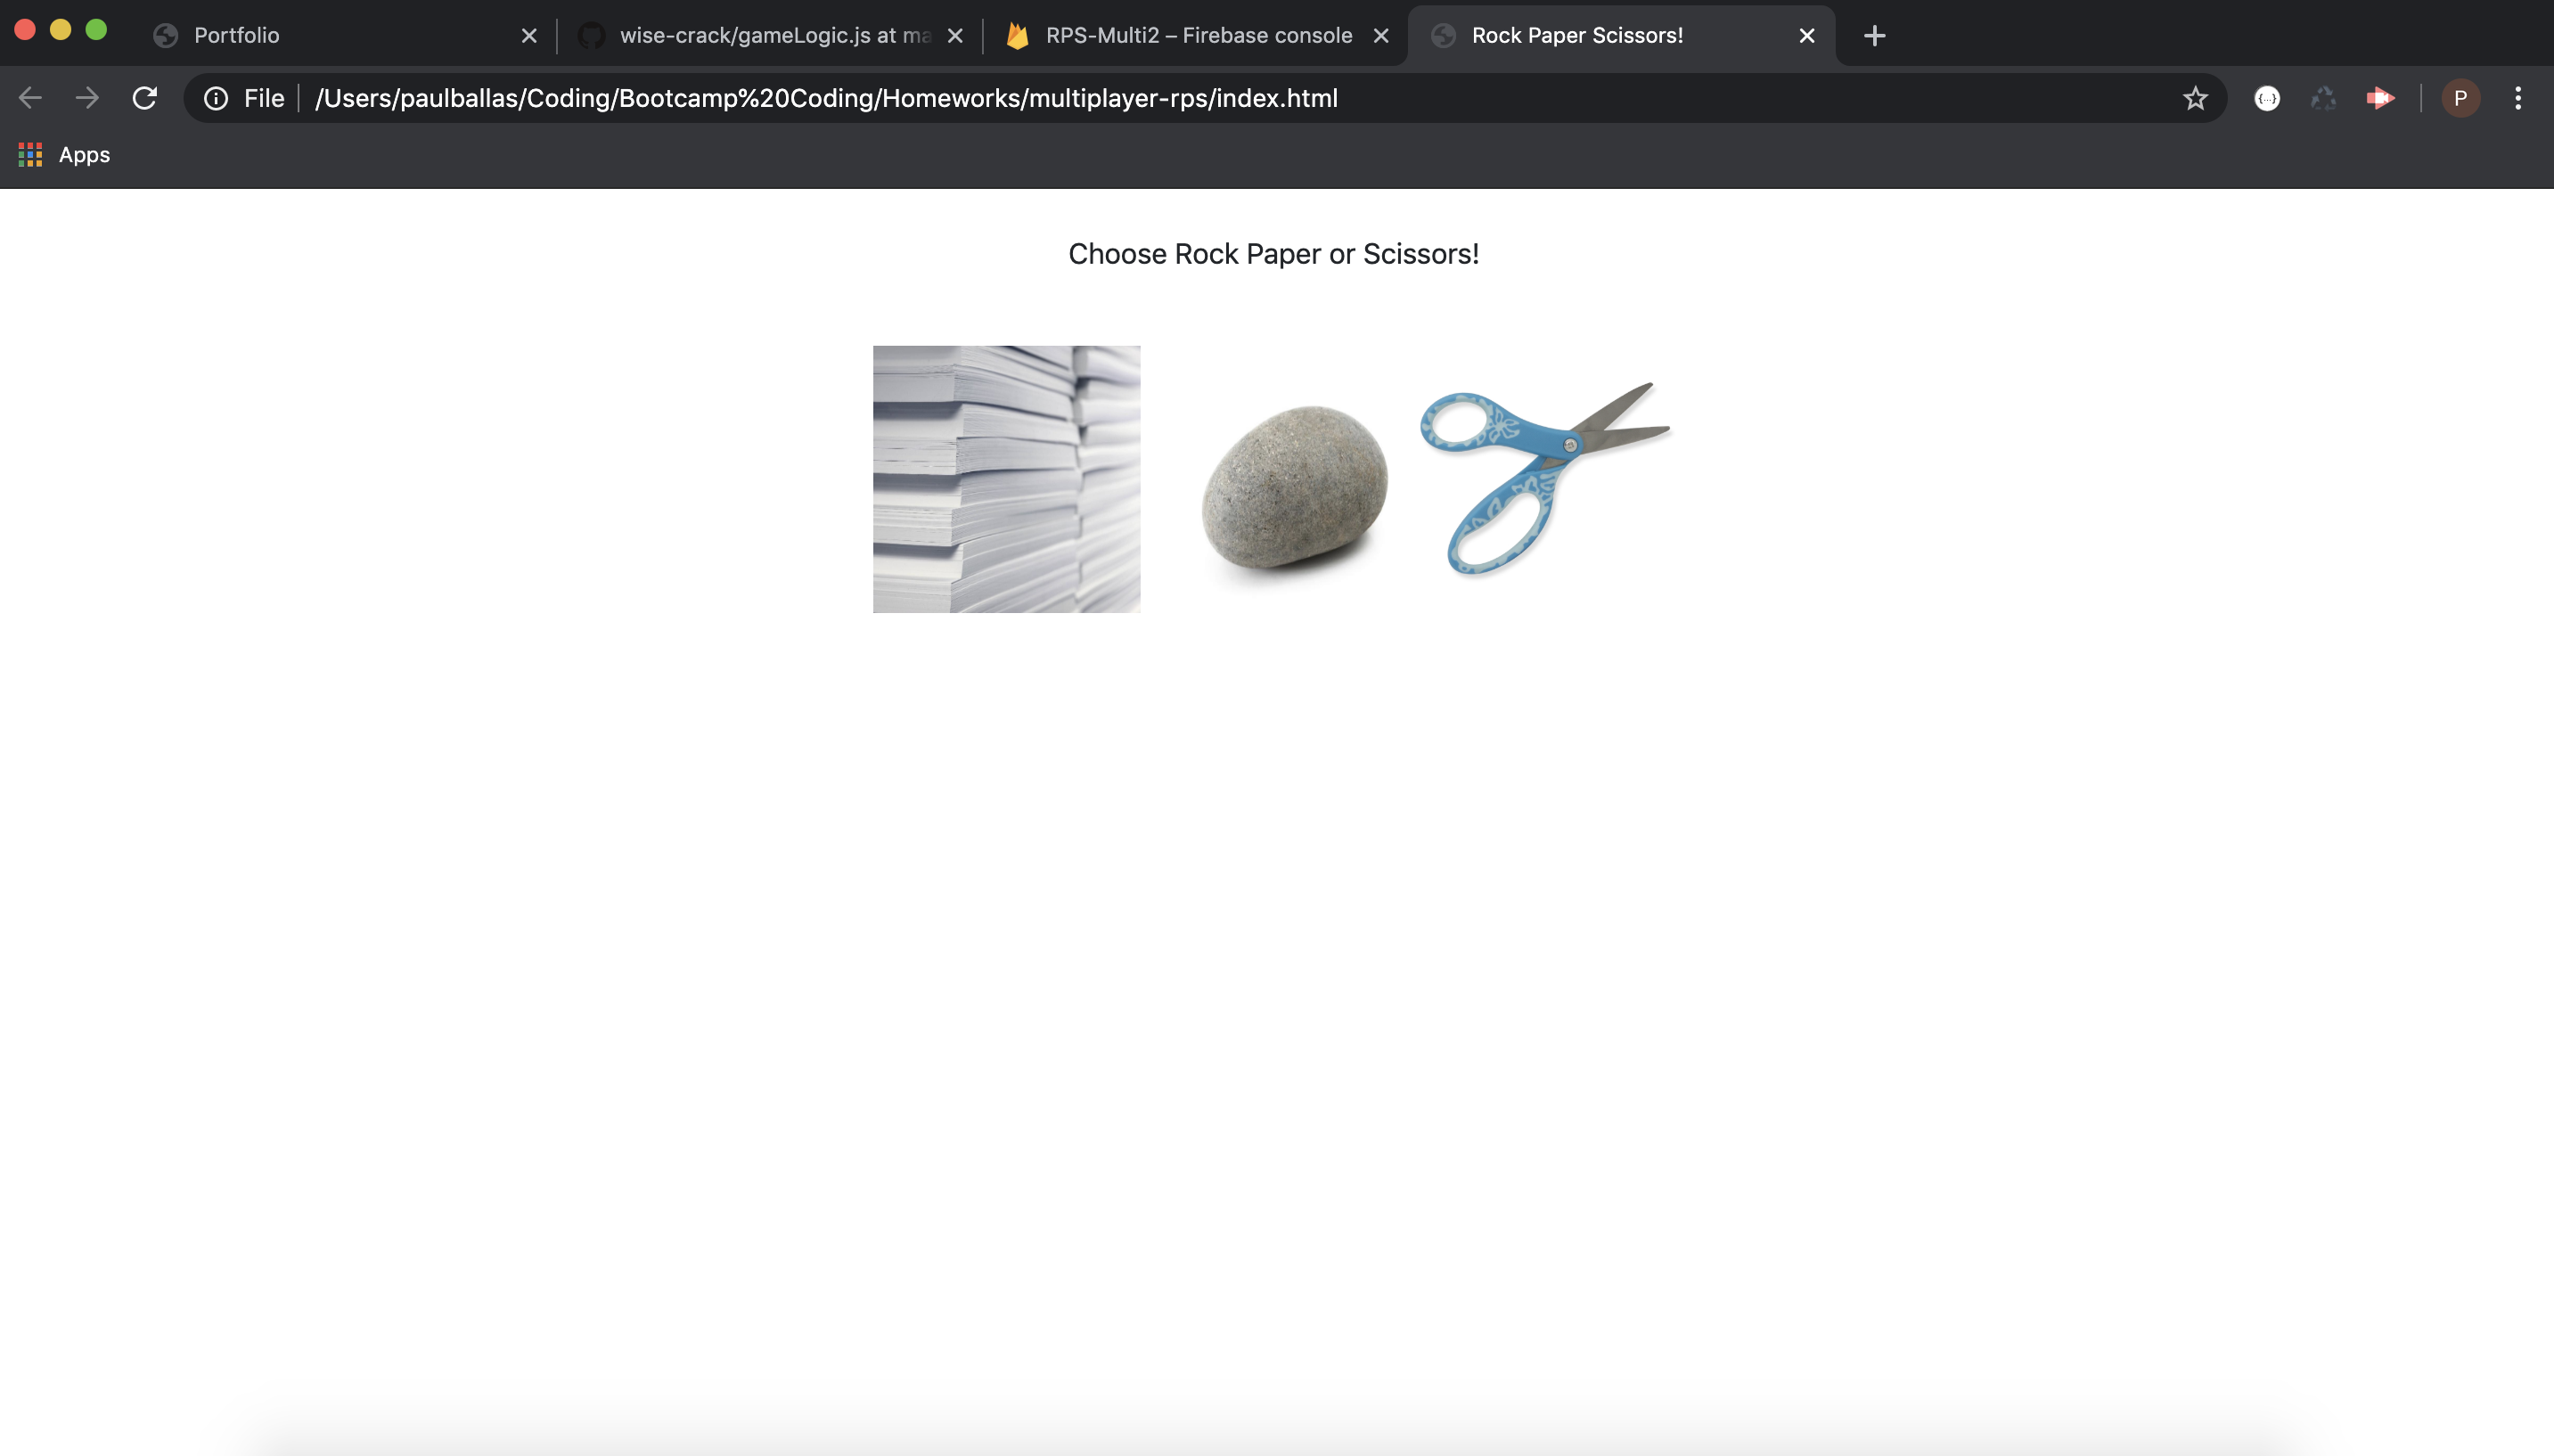Close the Portfolio tab
This screenshot has height=1456, width=2554.
coord(529,36)
